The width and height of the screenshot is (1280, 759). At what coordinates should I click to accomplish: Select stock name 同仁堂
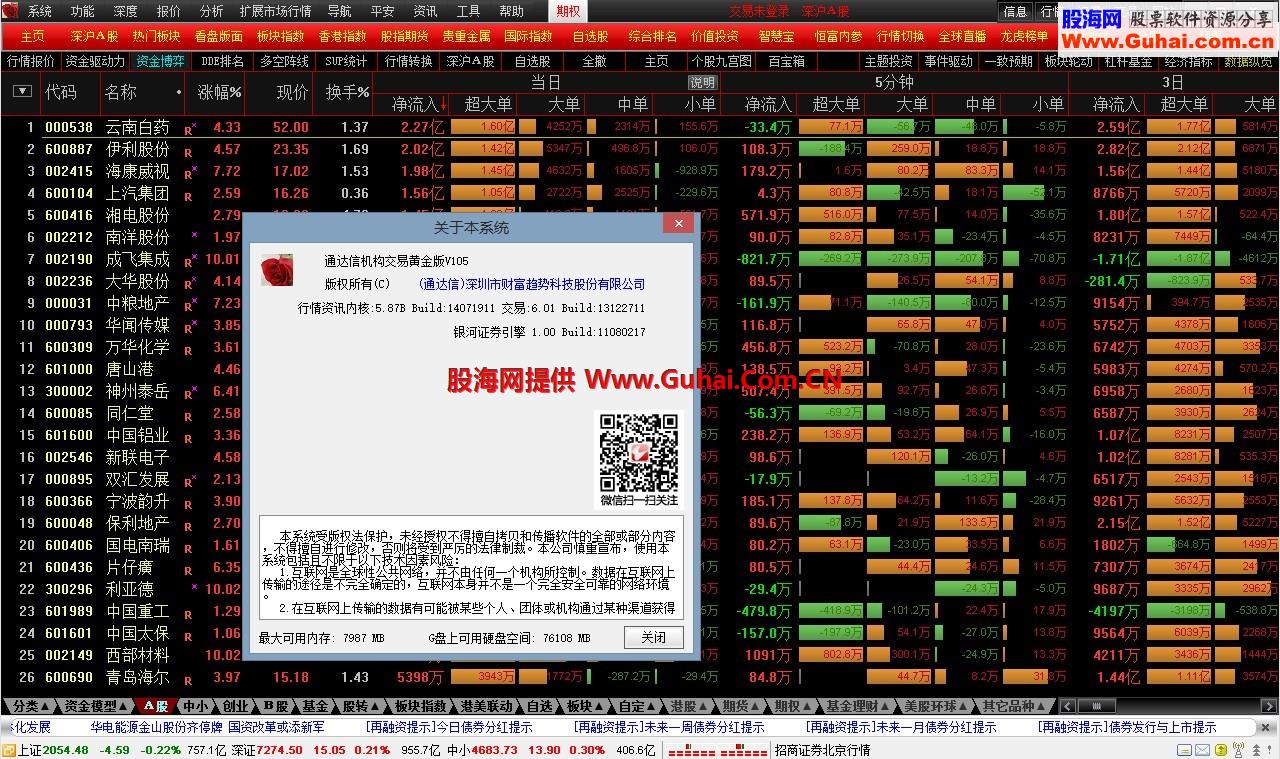point(130,413)
